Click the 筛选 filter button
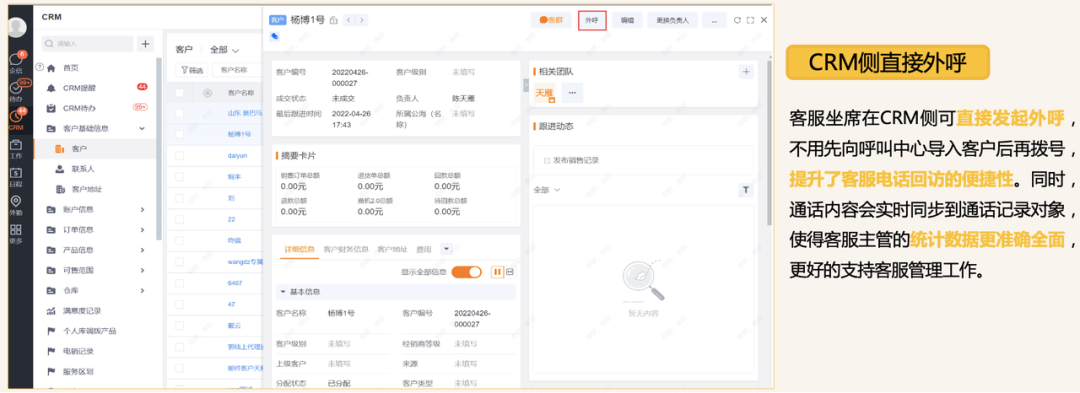Viewport: 1080px width, 393px height. click(x=192, y=70)
